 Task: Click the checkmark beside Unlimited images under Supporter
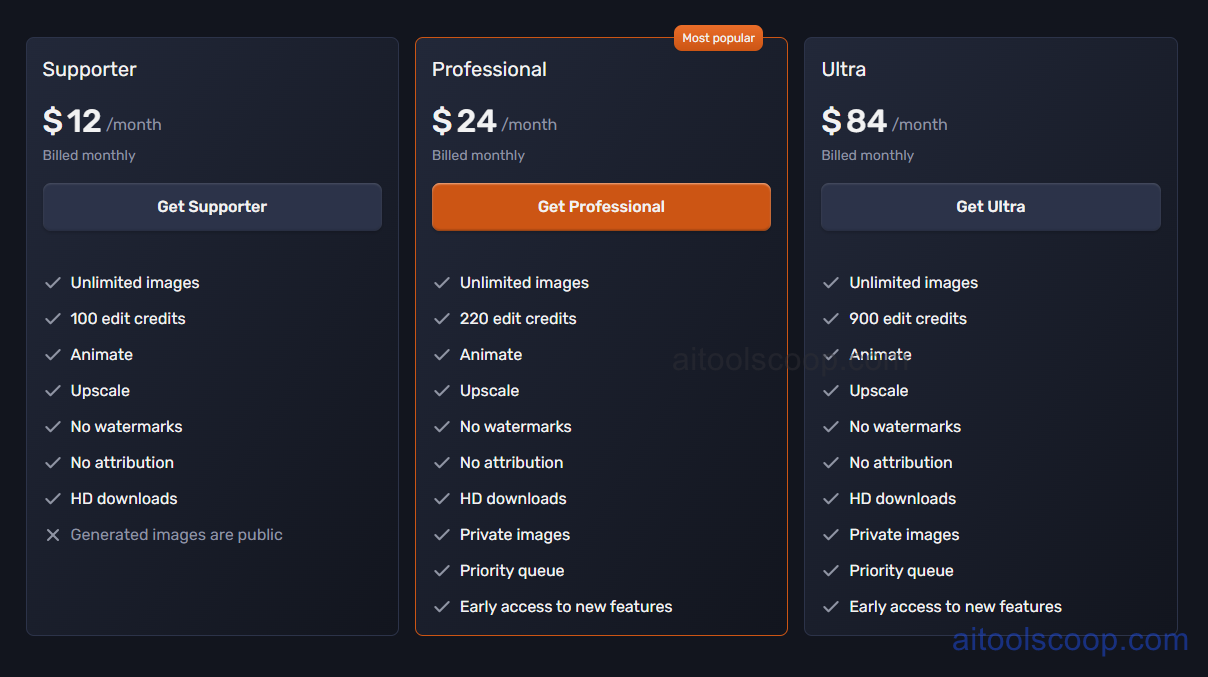pos(53,283)
